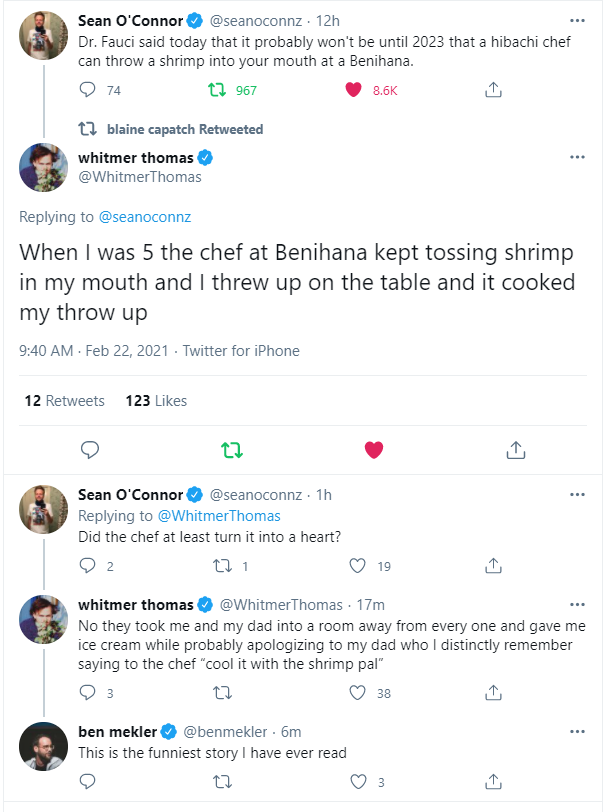616x812 pixels.
Task: Share the 'turn it into a heart' tweet
Action: [x=492, y=566]
